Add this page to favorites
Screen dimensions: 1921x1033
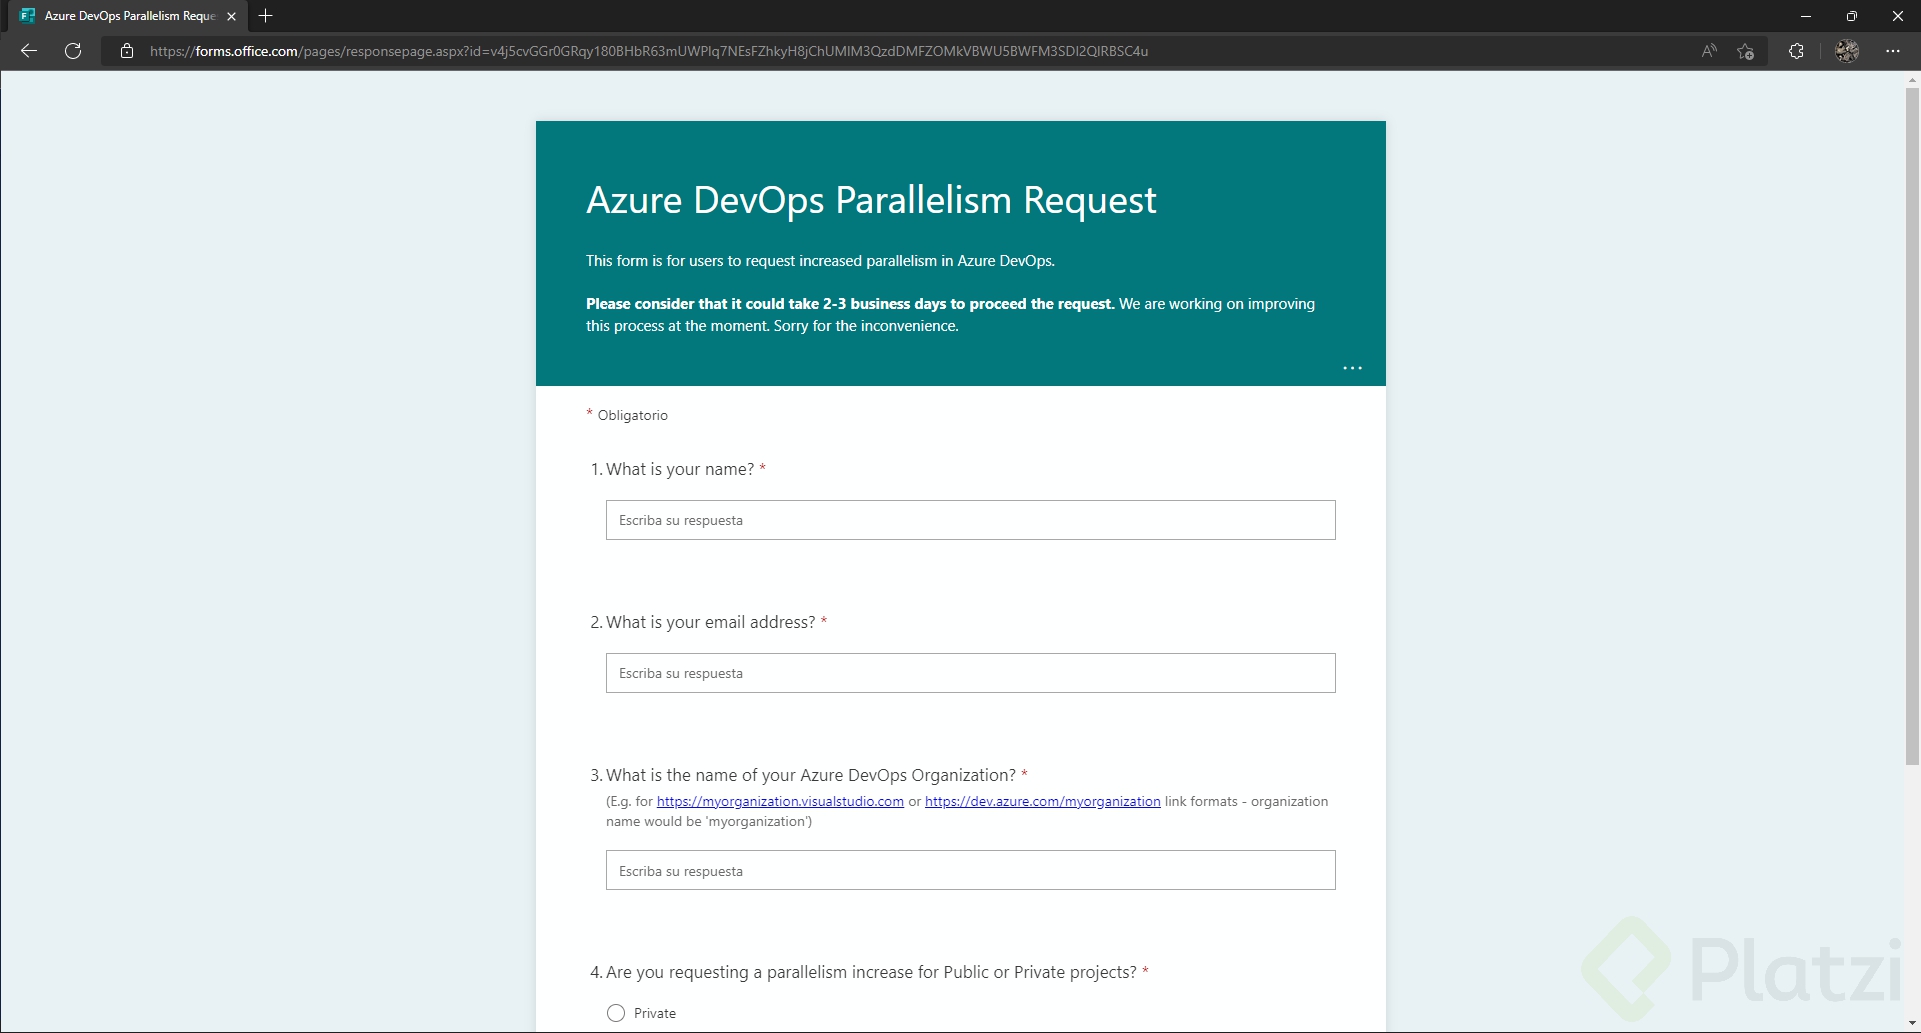coord(1746,51)
